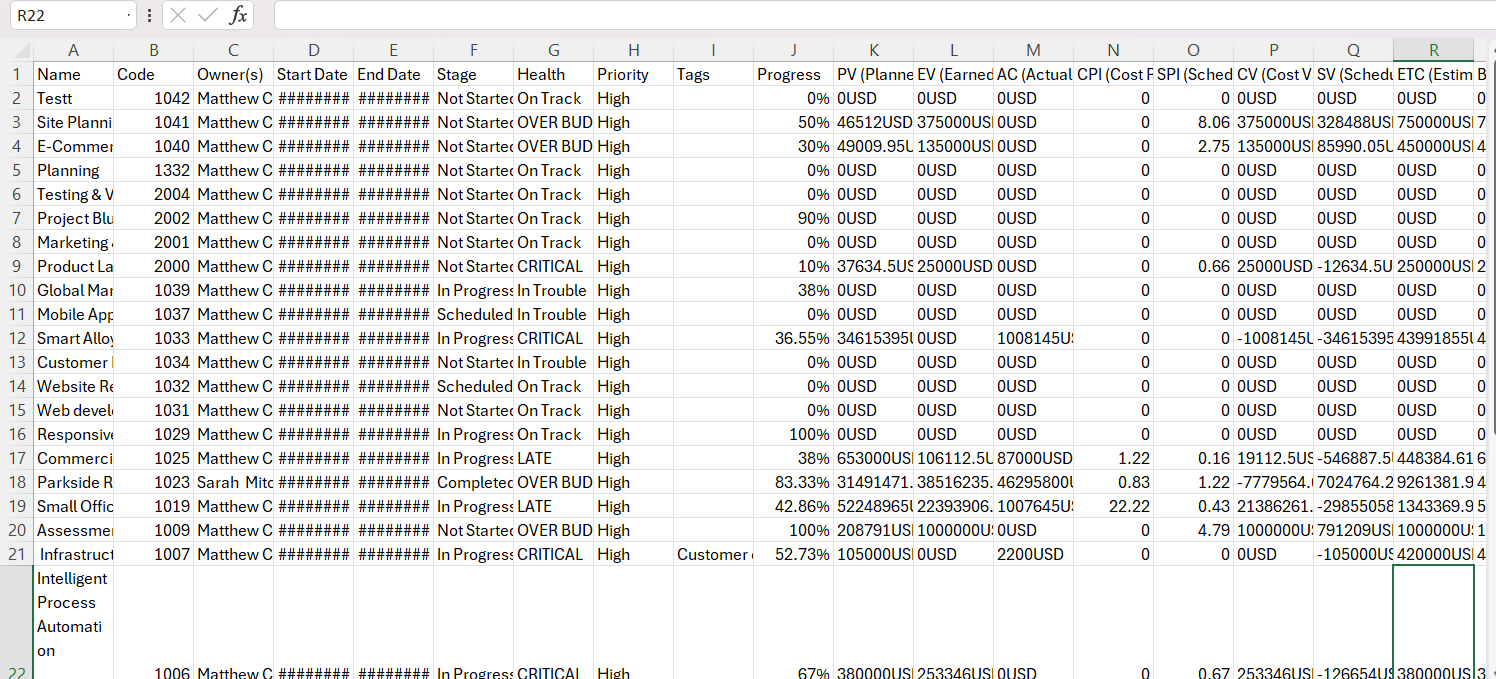The height and width of the screenshot is (679, 1496).
Task: Click the Parkside R name cell
Action: pyautogui.click(x=73, y=482)
